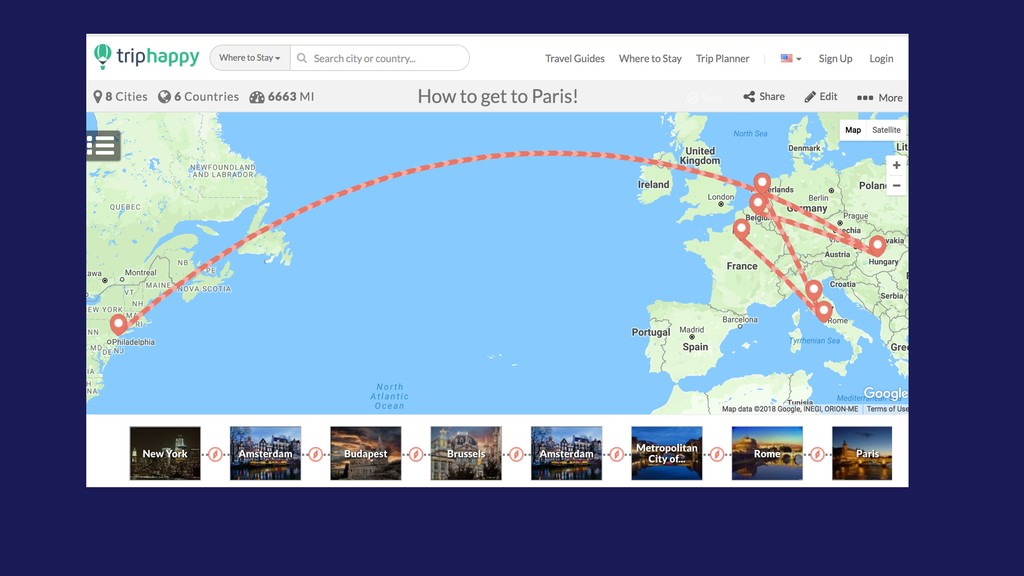The height and width of the screenshot is (576, 1024).
Task: Click transport icon between Brussels and Amsterdam
Action: (x=517, y=454)
